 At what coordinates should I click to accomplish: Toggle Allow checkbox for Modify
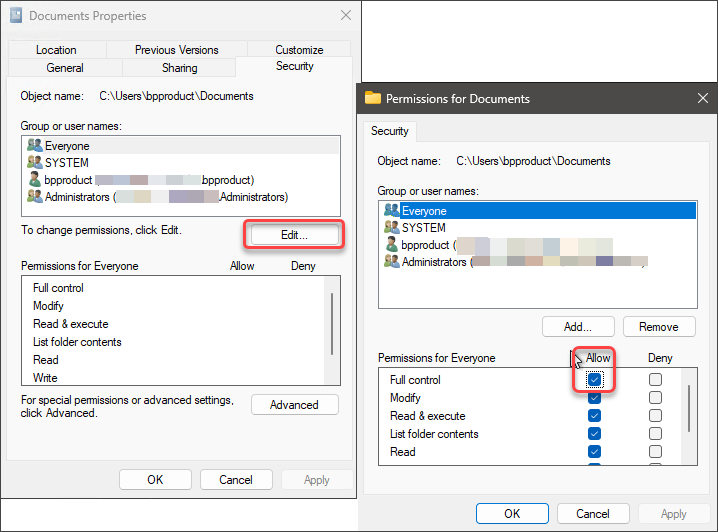pos(594,397)
